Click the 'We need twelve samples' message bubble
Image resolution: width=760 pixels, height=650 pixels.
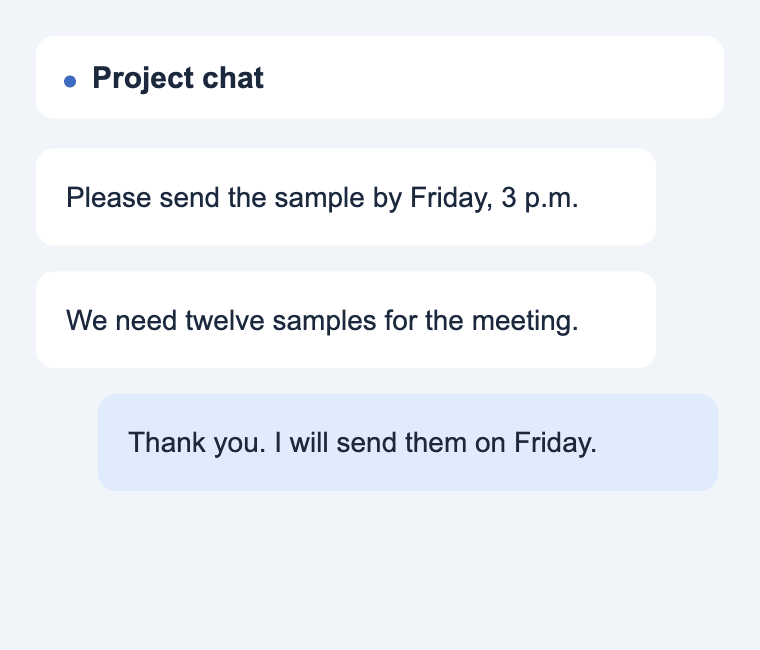click(x=346, y=319)
